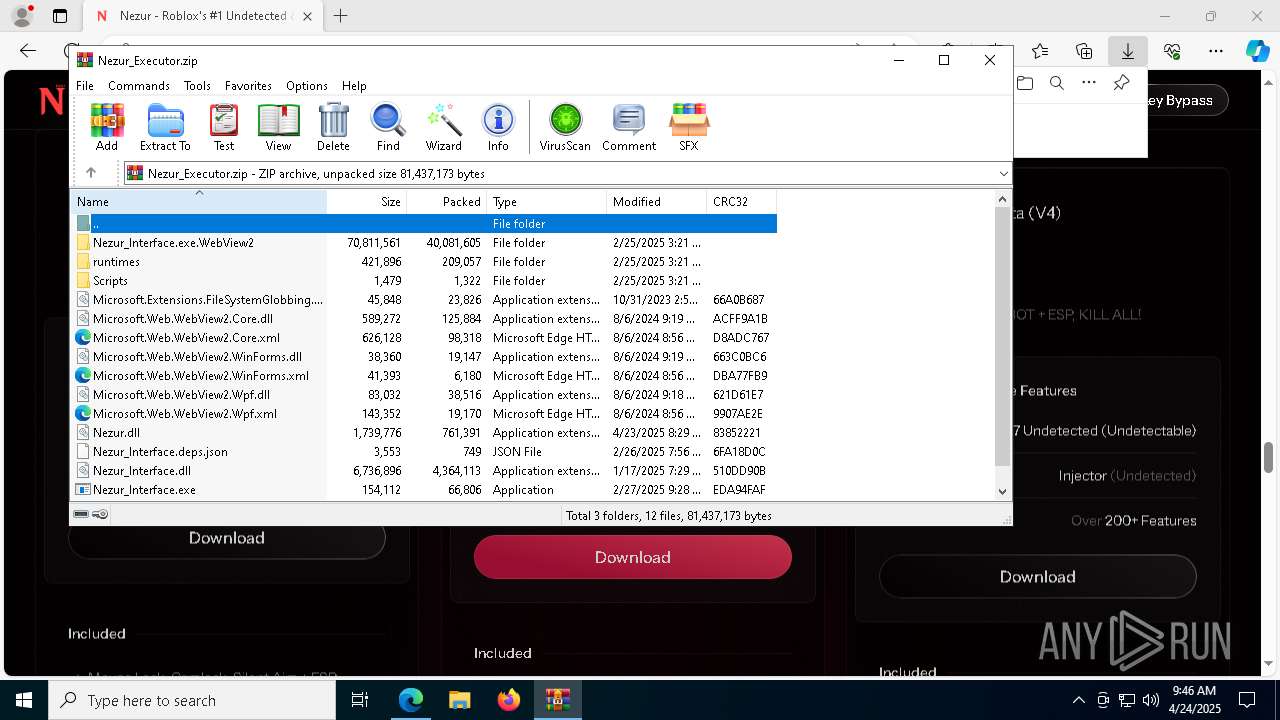Screen dimensions: 1280x720
Task: Click the Extract To toolbar icon
Action: [165, 127]
